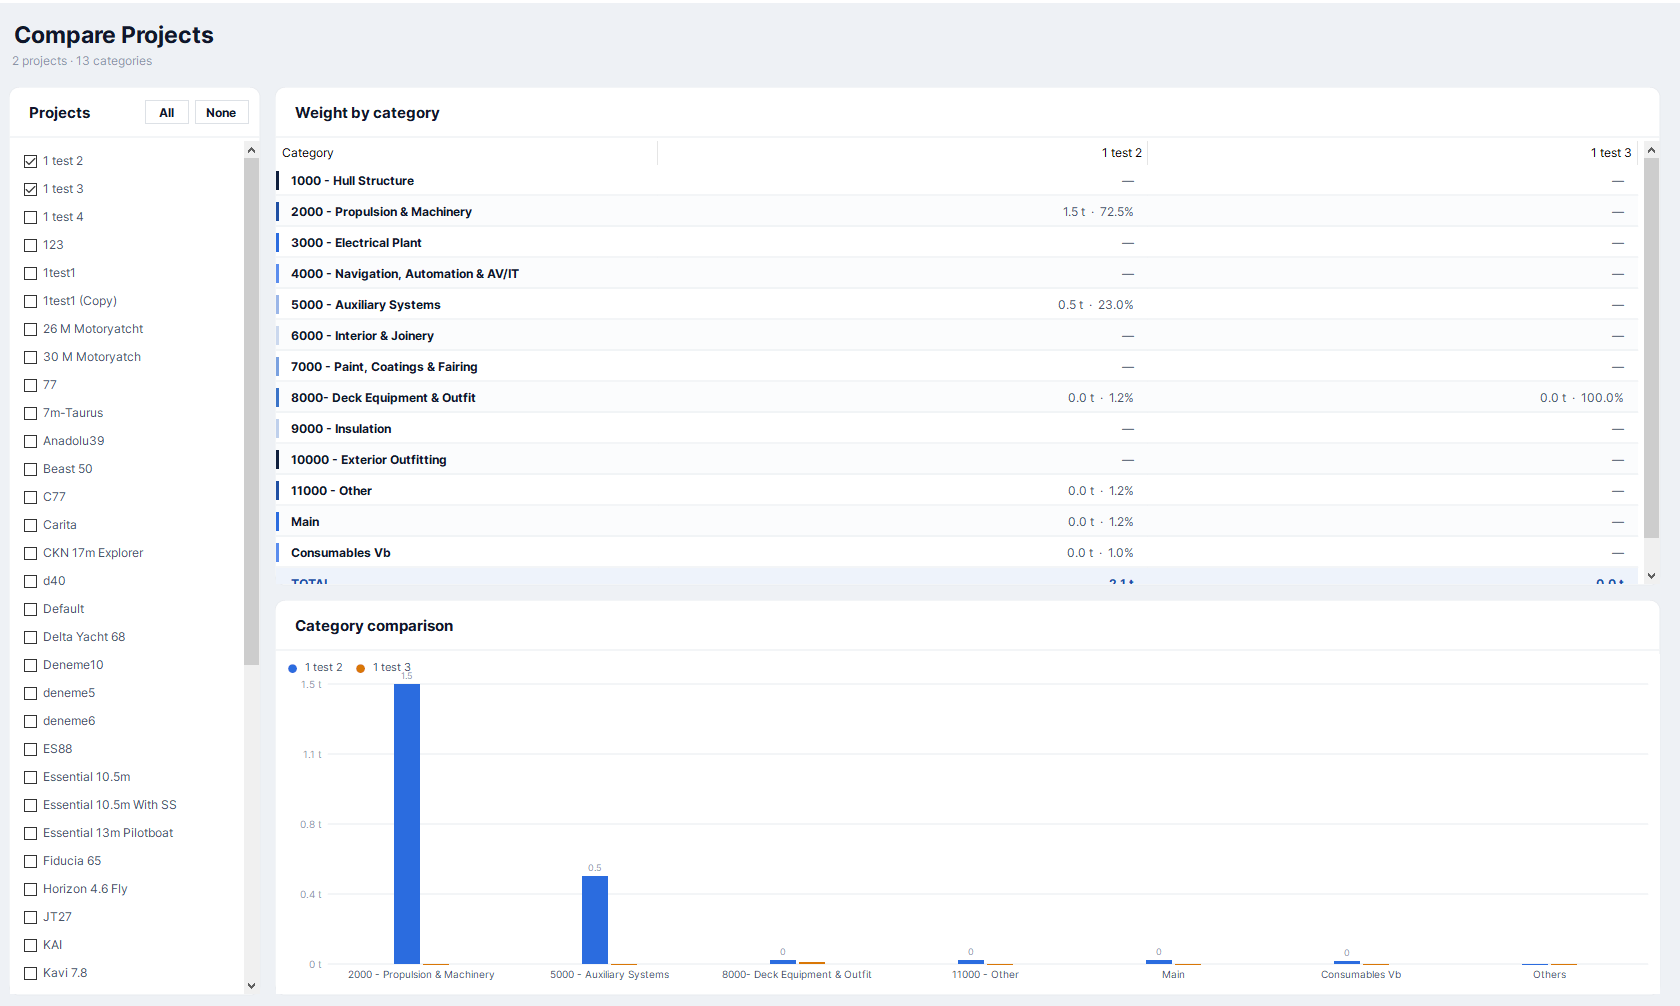Tick the Delta Yacht 68 checkbox
This screenshot has height=1006, width=1680.
coord(31,637)
